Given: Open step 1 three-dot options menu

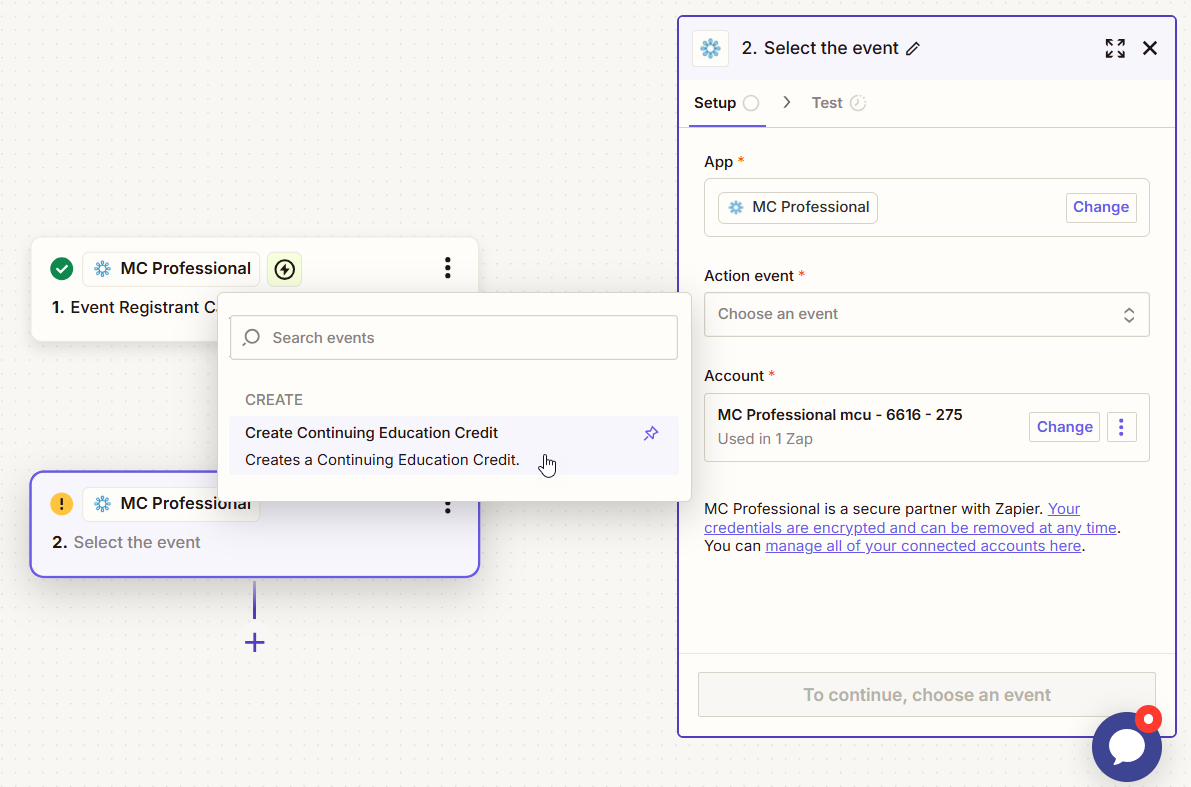Looking at the screenshot, I should point(447,268).
